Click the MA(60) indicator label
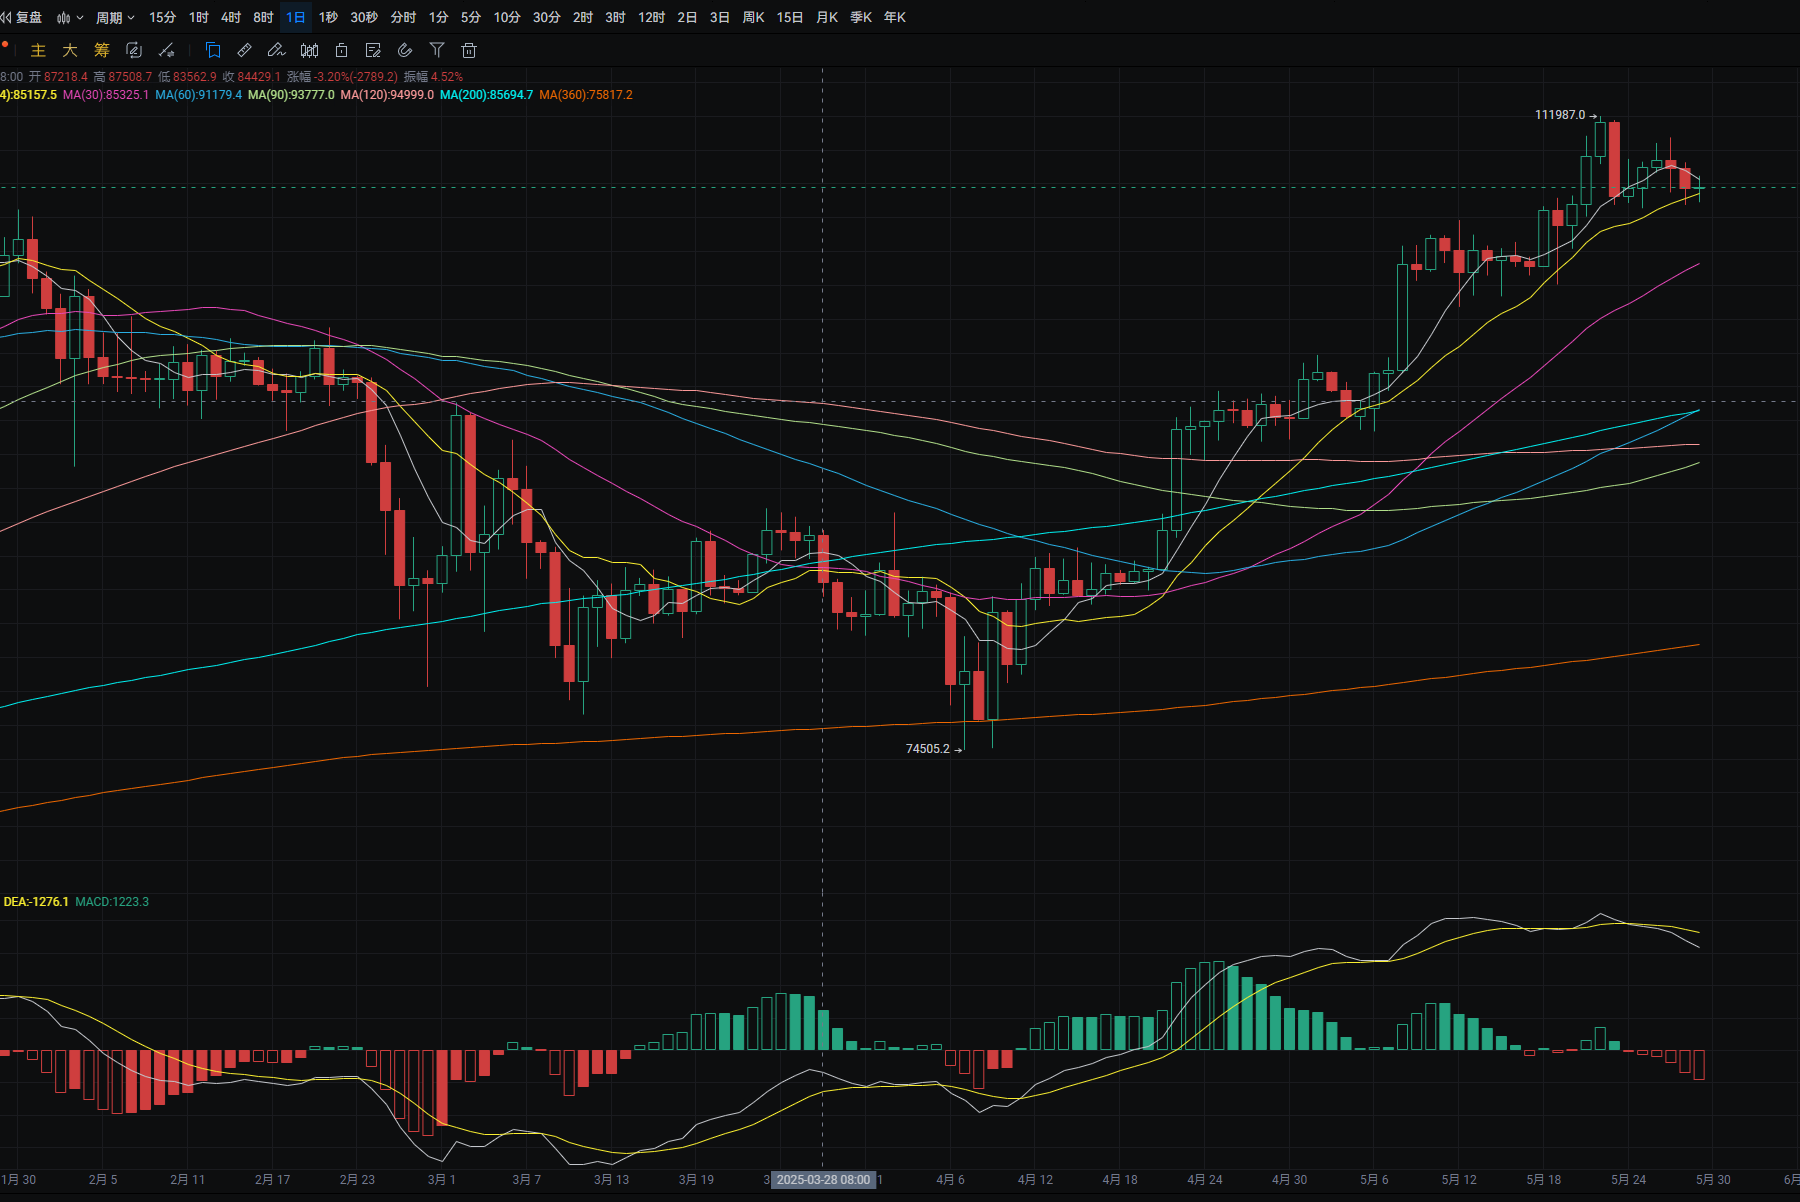This screenshot has height=1202, width=1800. coord(199,95)
